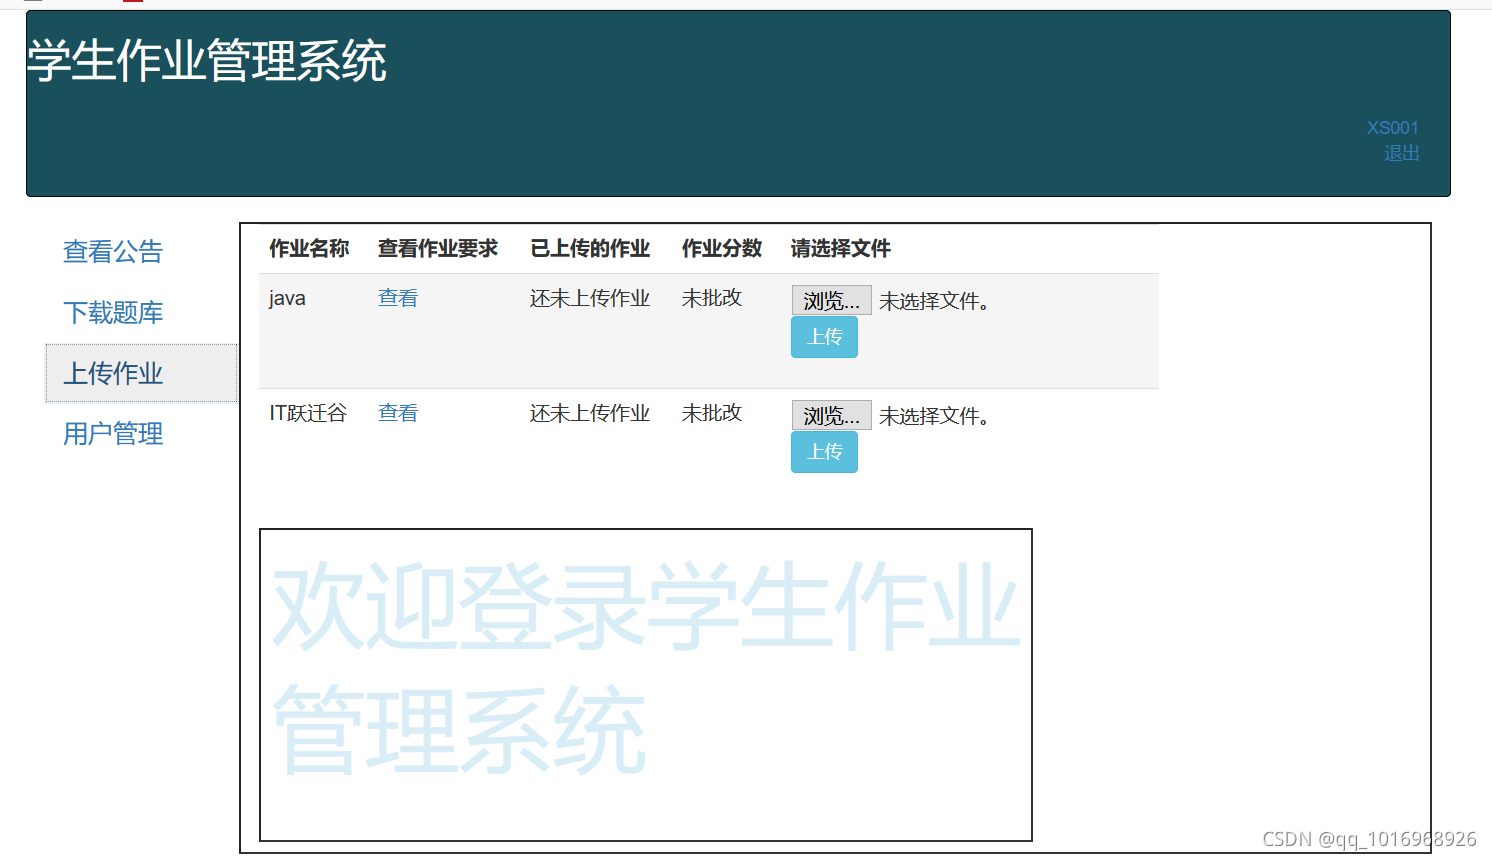Click 浏览 to choose a file for java
The width and height of the screenshot is (1492, 860).
coord(831,299)
